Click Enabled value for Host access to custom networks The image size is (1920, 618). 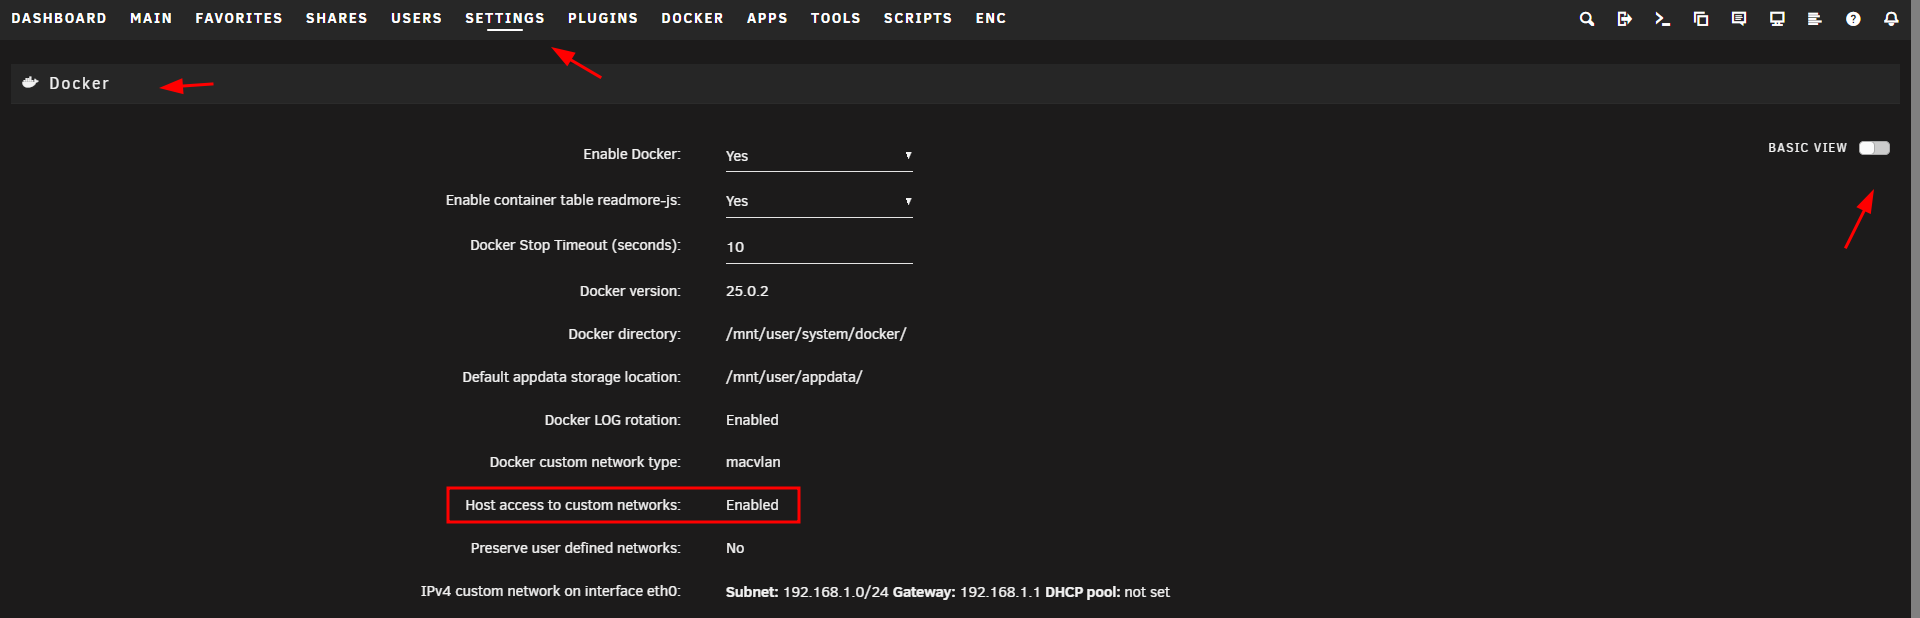[752, 505]
